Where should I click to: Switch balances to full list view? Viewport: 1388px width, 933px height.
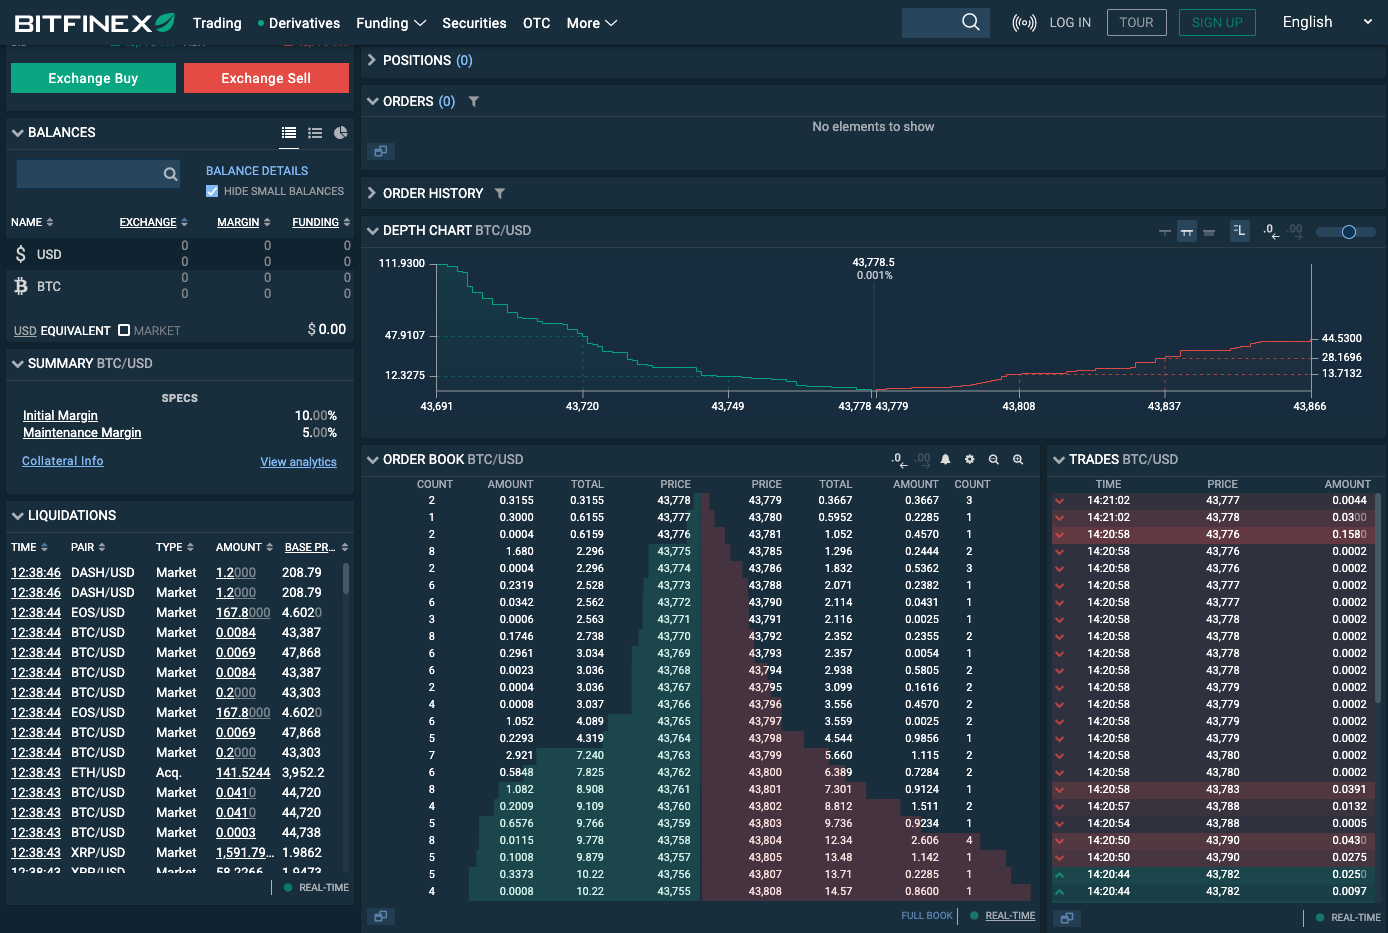pyautogui.click(x=289, y=132)
